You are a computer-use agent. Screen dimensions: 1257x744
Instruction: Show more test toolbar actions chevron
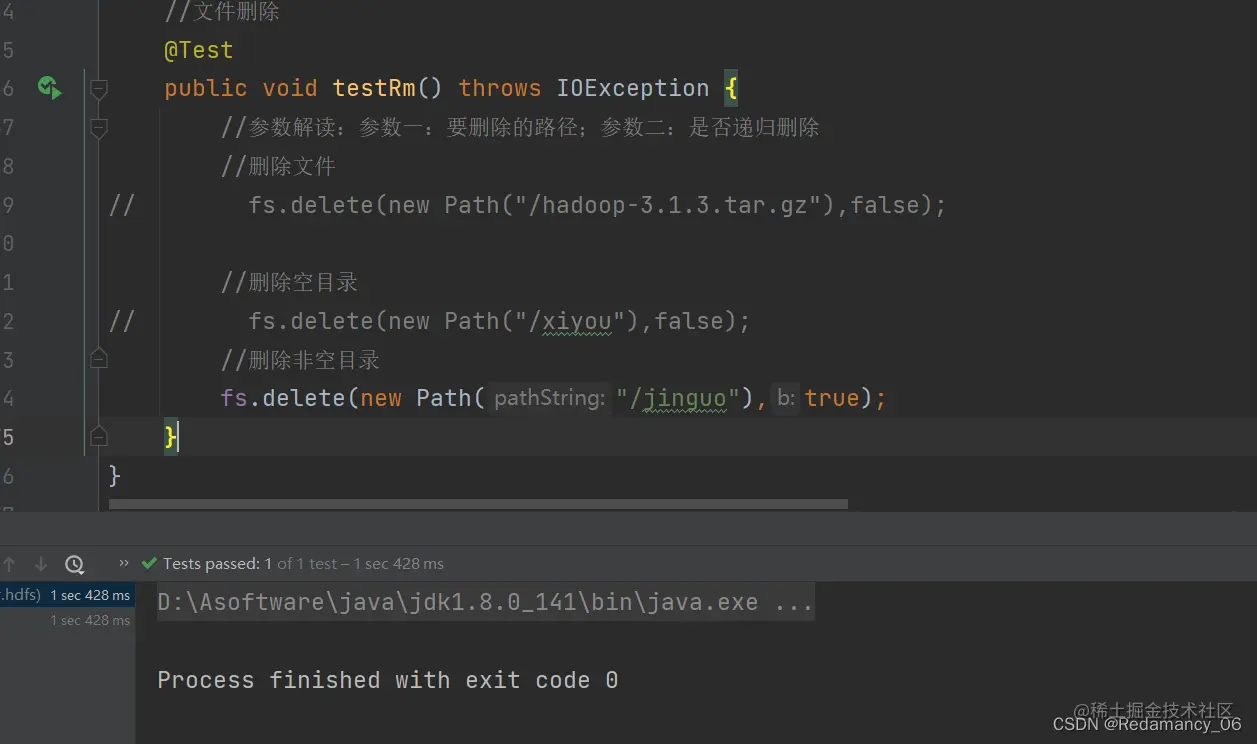tap(124, 564)
